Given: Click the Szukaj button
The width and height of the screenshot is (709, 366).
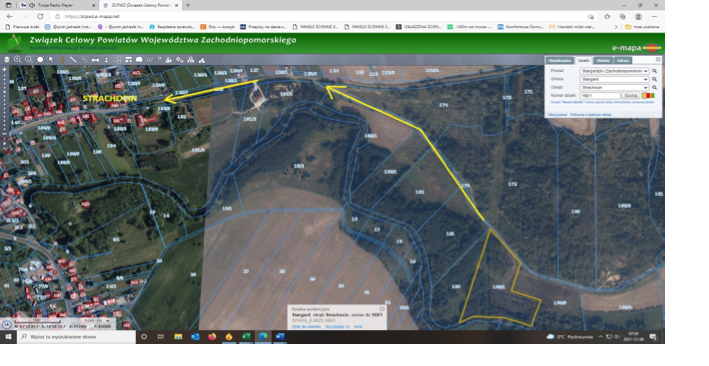Looking at the screenshot, I should (630, 95).
